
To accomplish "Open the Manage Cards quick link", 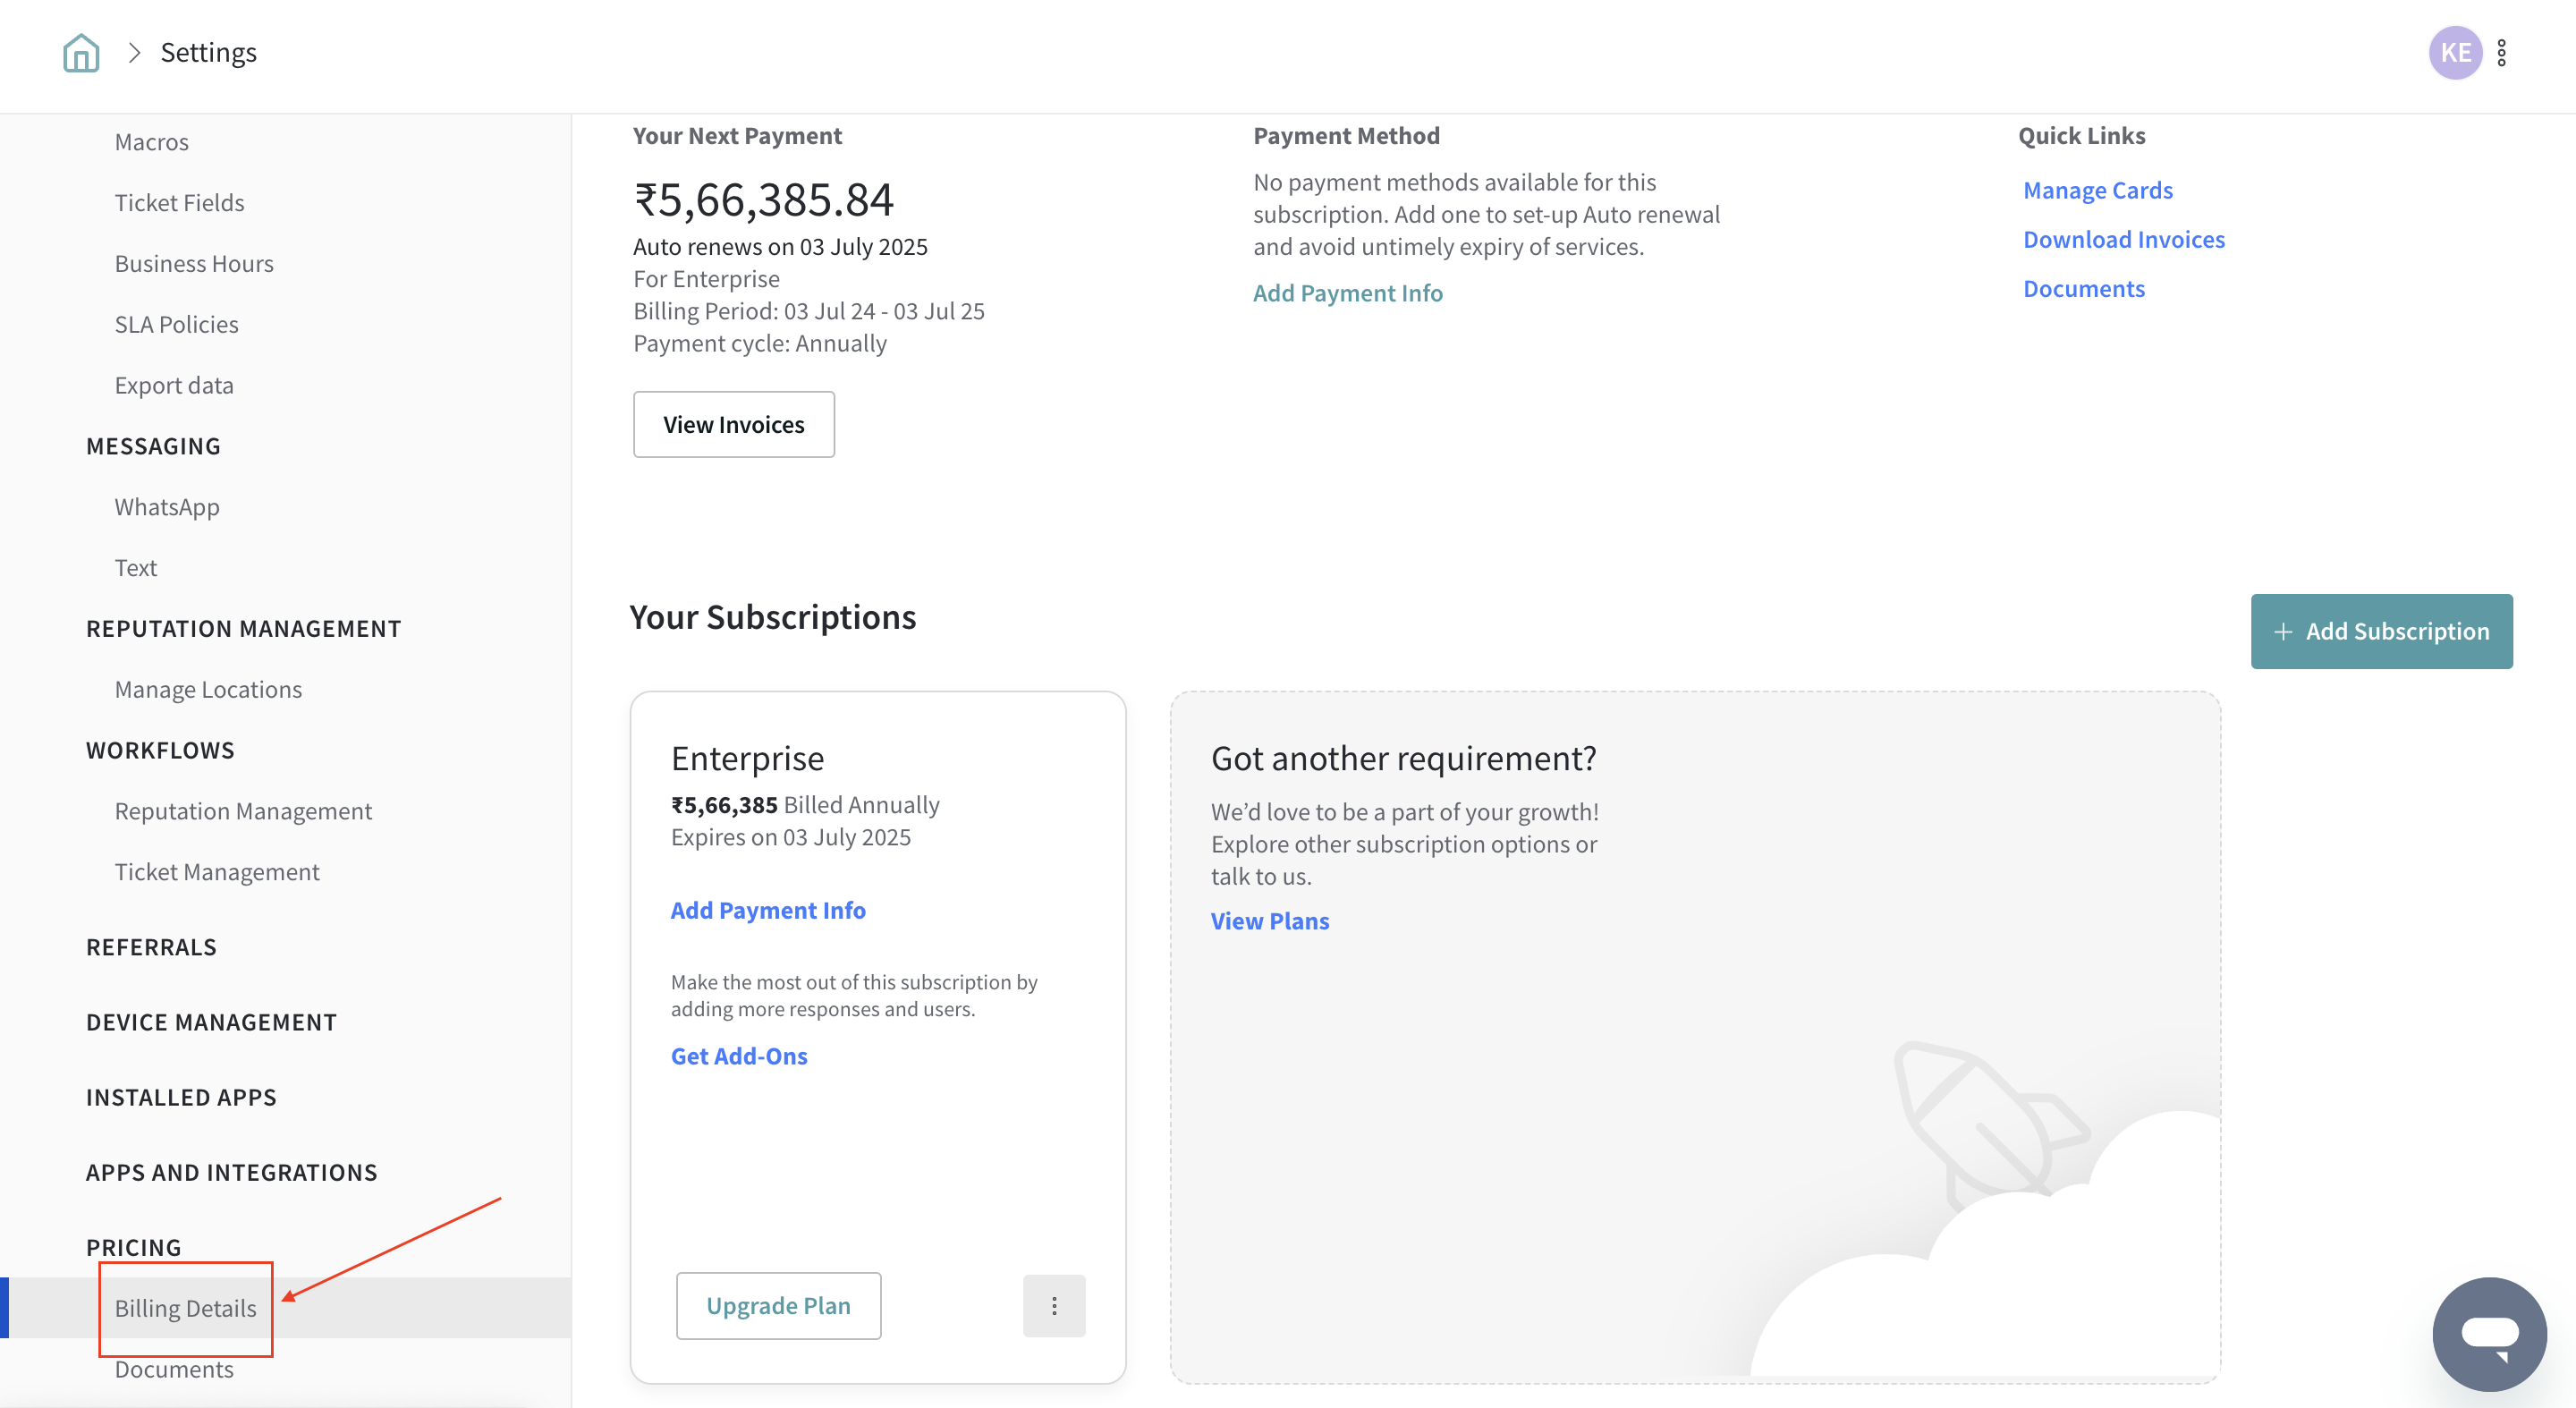I will pyautogui.click(x=2097, y=190).
